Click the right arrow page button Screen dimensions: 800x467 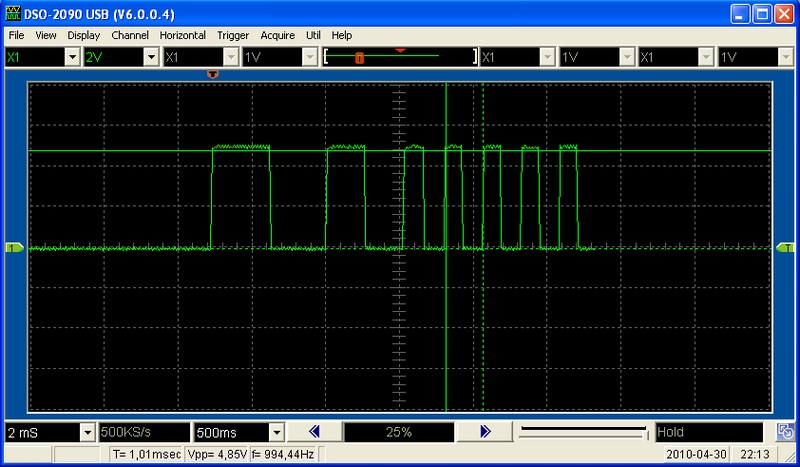485,432
